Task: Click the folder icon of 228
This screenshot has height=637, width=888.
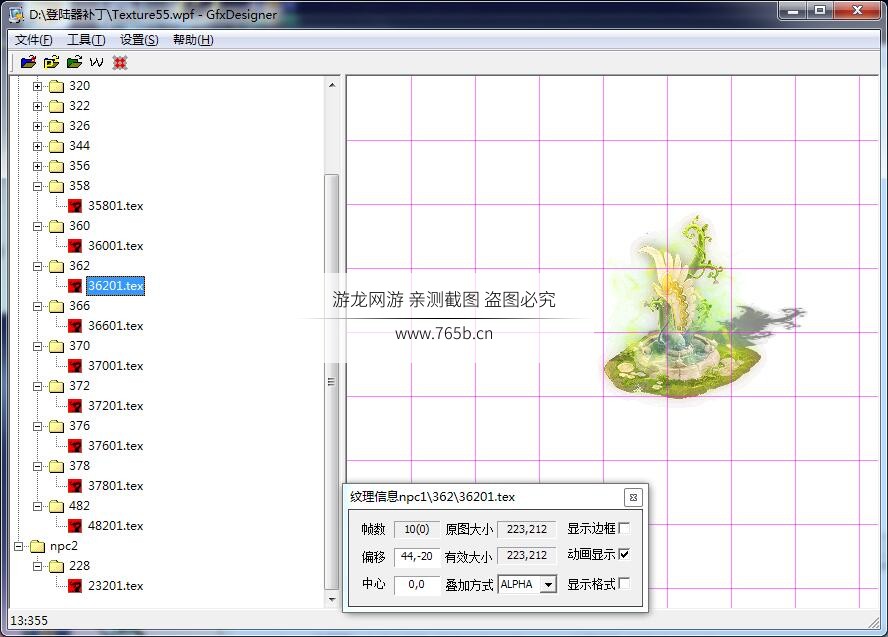Action: click(x=56, y=566)
